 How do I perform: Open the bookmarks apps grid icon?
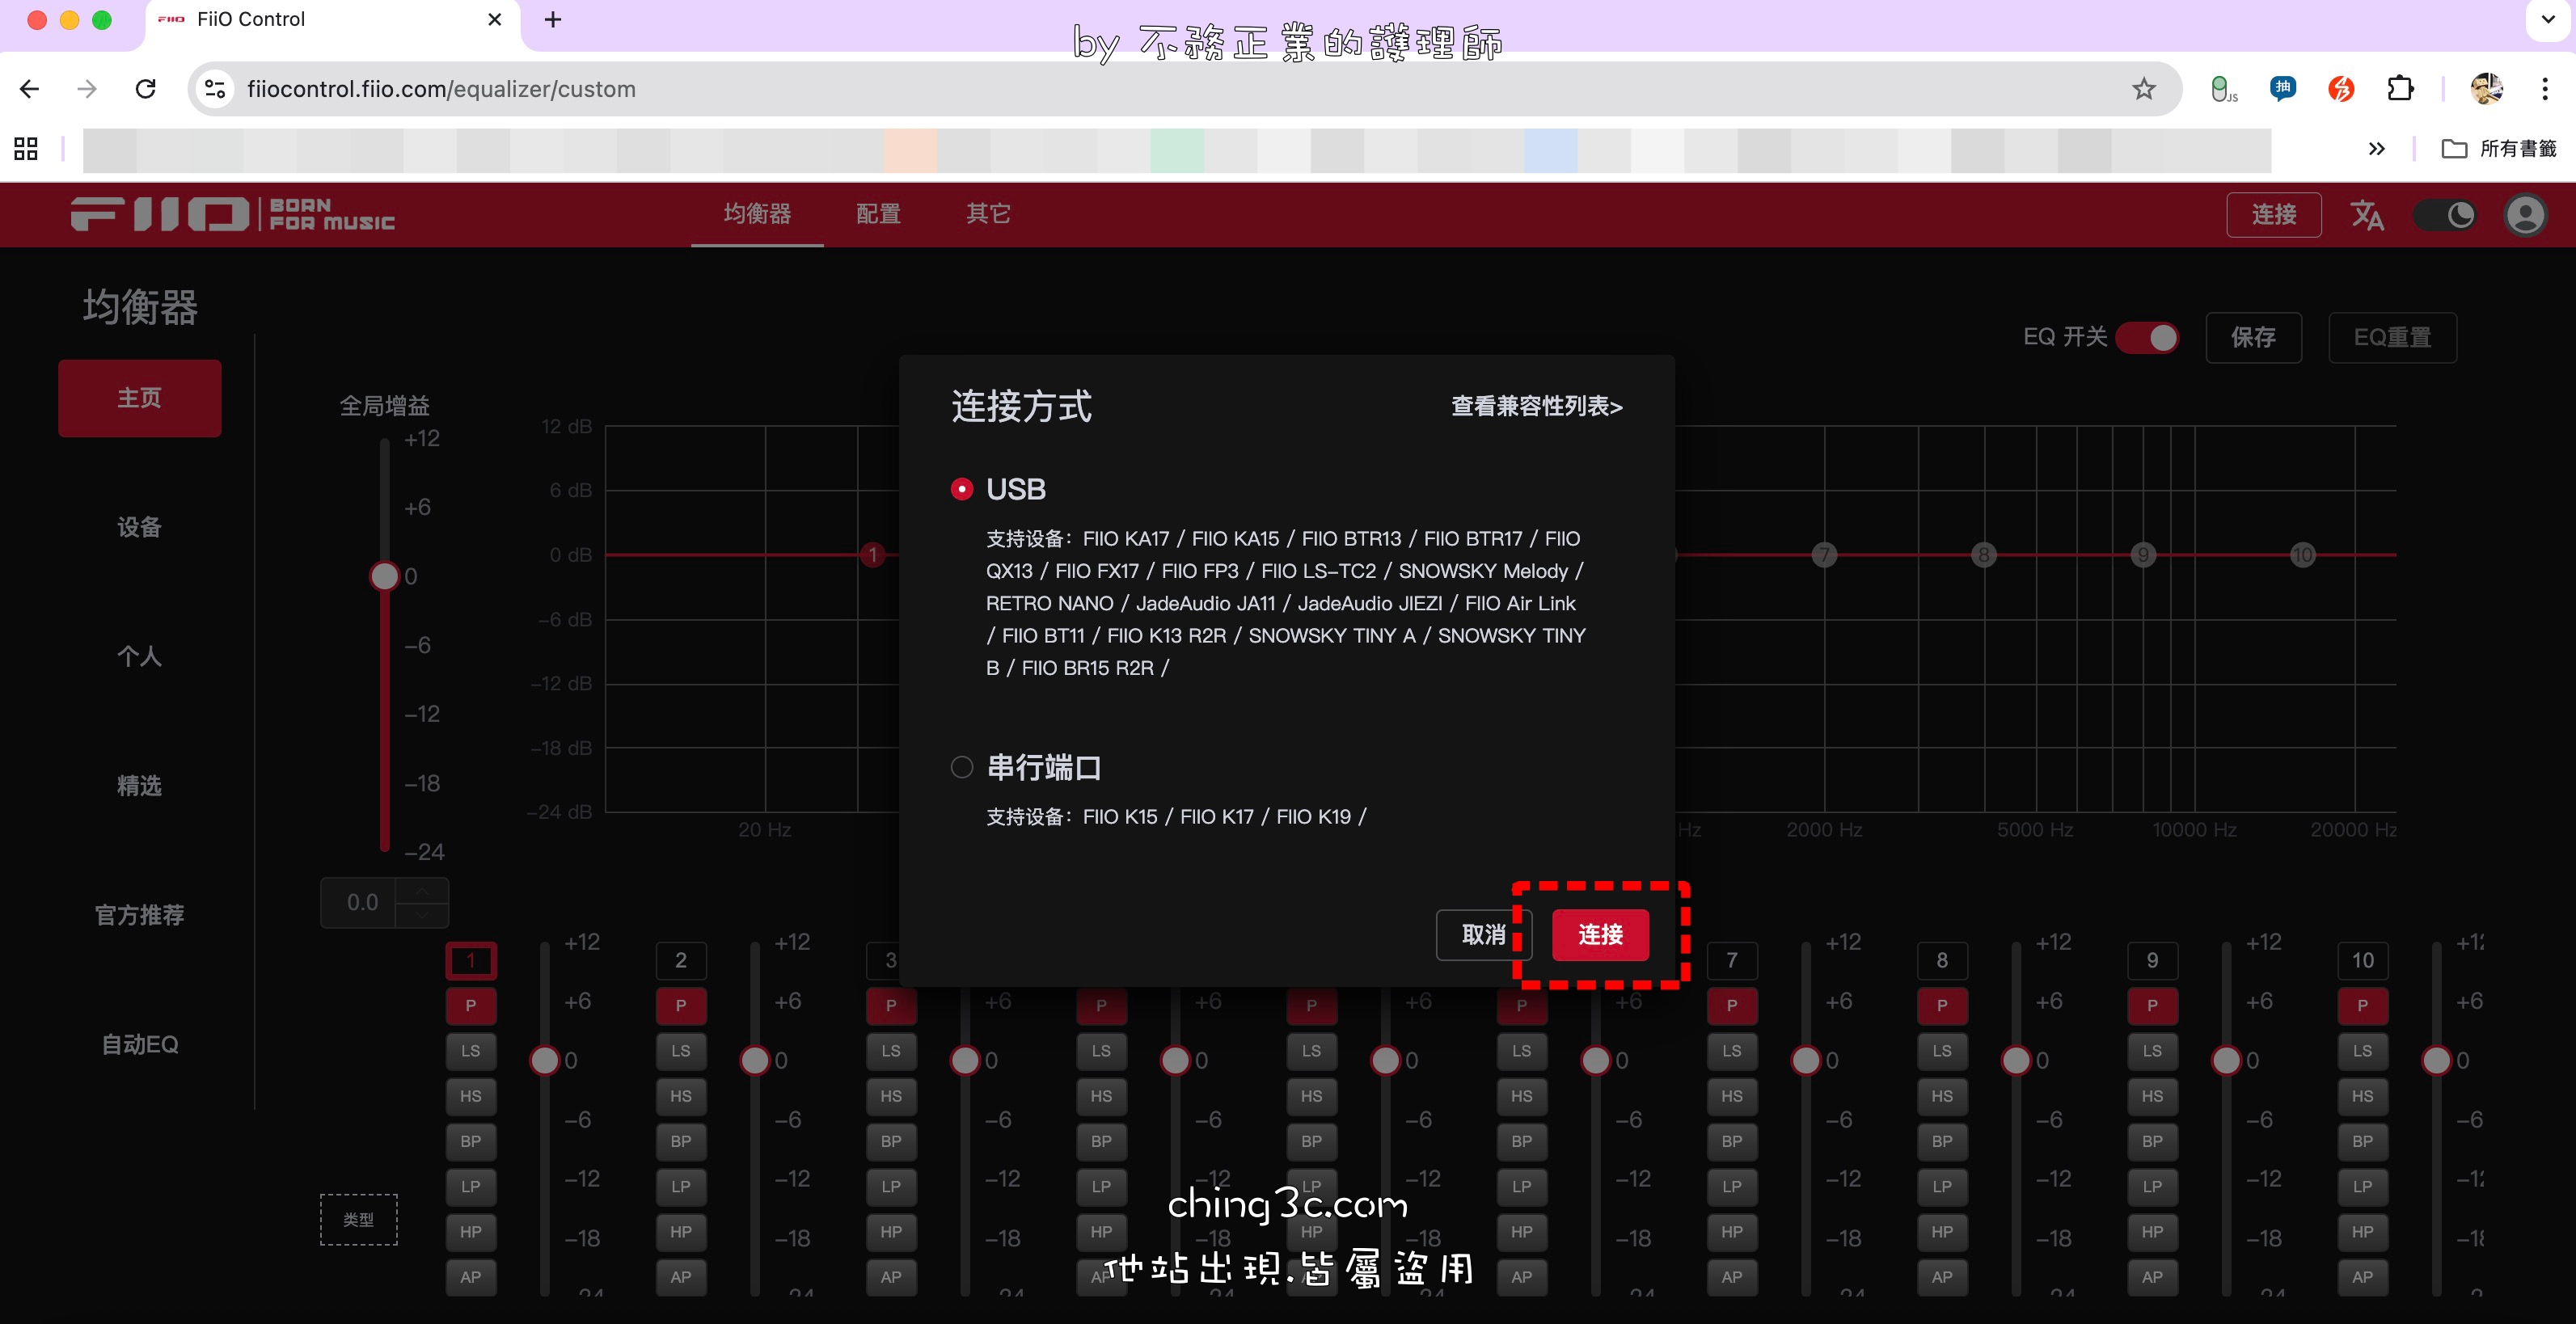pos(26,149)
